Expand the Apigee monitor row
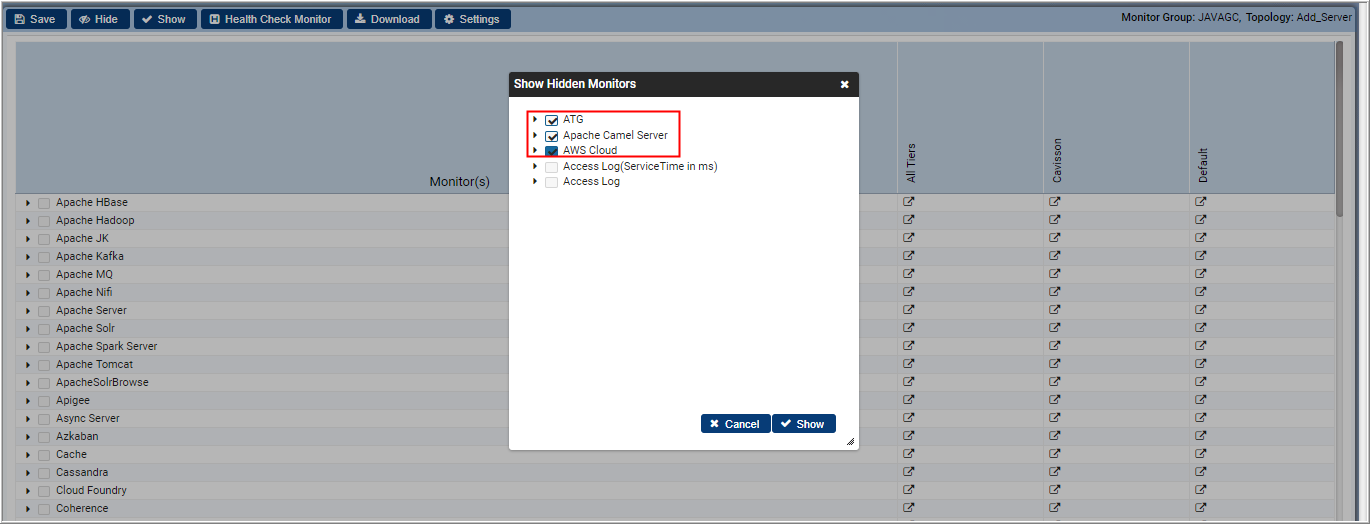Screen dimensions: 1370x524 [28, 400]
